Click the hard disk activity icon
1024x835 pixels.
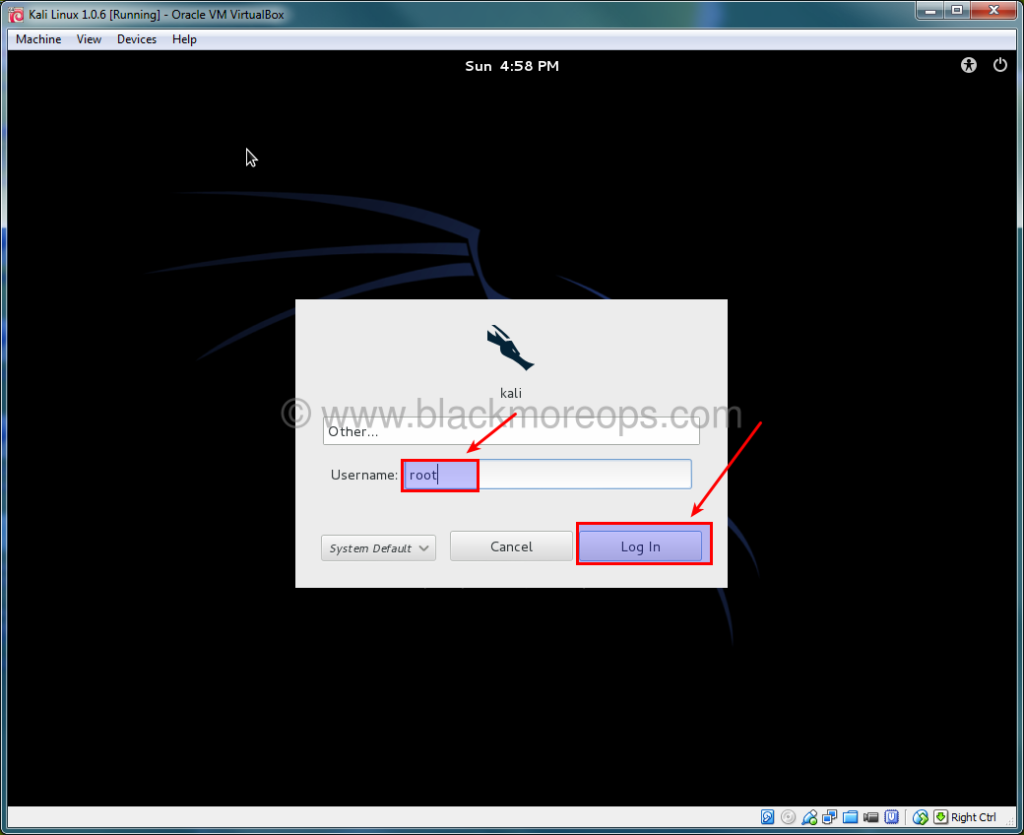pos(767,817)
